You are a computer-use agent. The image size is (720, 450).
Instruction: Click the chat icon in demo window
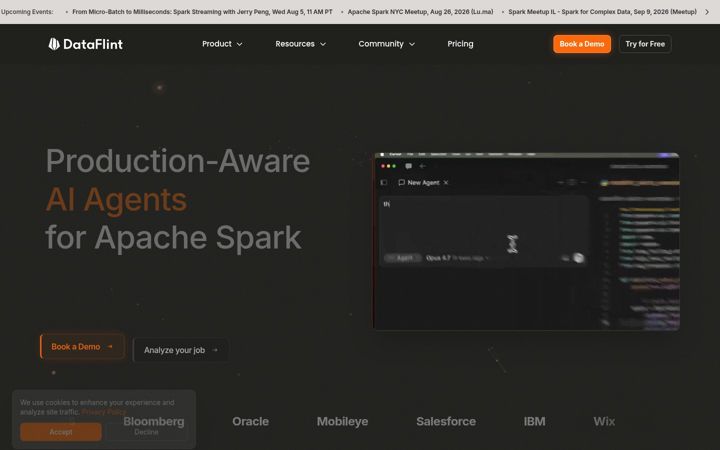[x=408, y=166]
